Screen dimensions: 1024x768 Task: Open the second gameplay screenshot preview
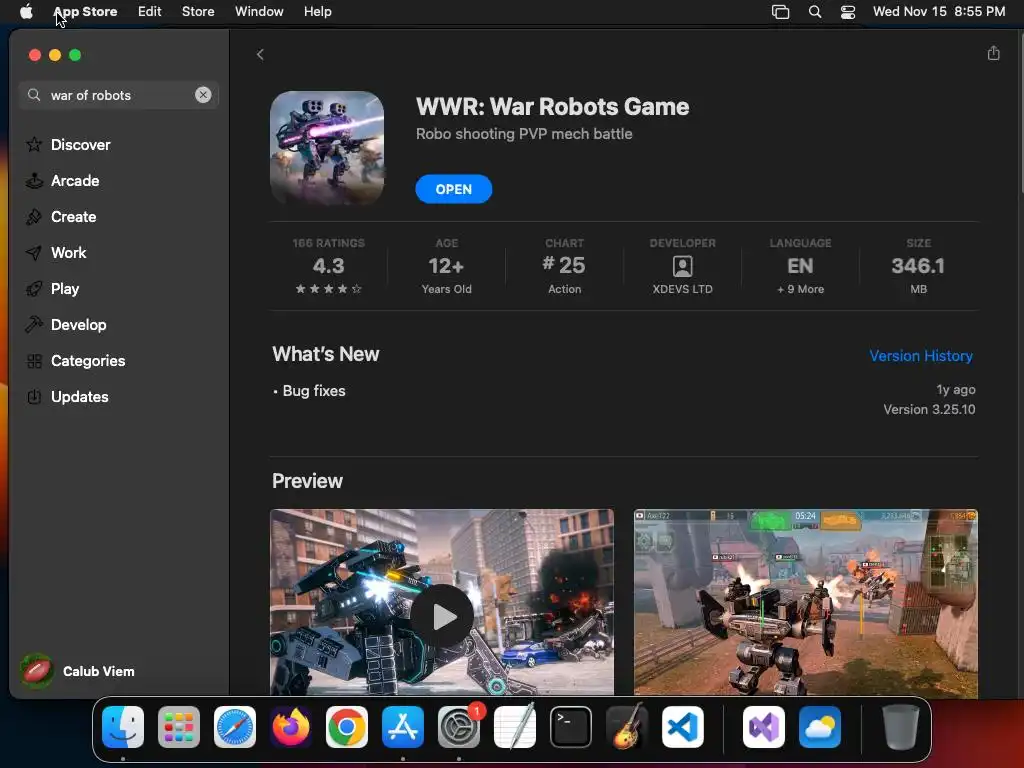pyautogui.click(x=805, y=603)
